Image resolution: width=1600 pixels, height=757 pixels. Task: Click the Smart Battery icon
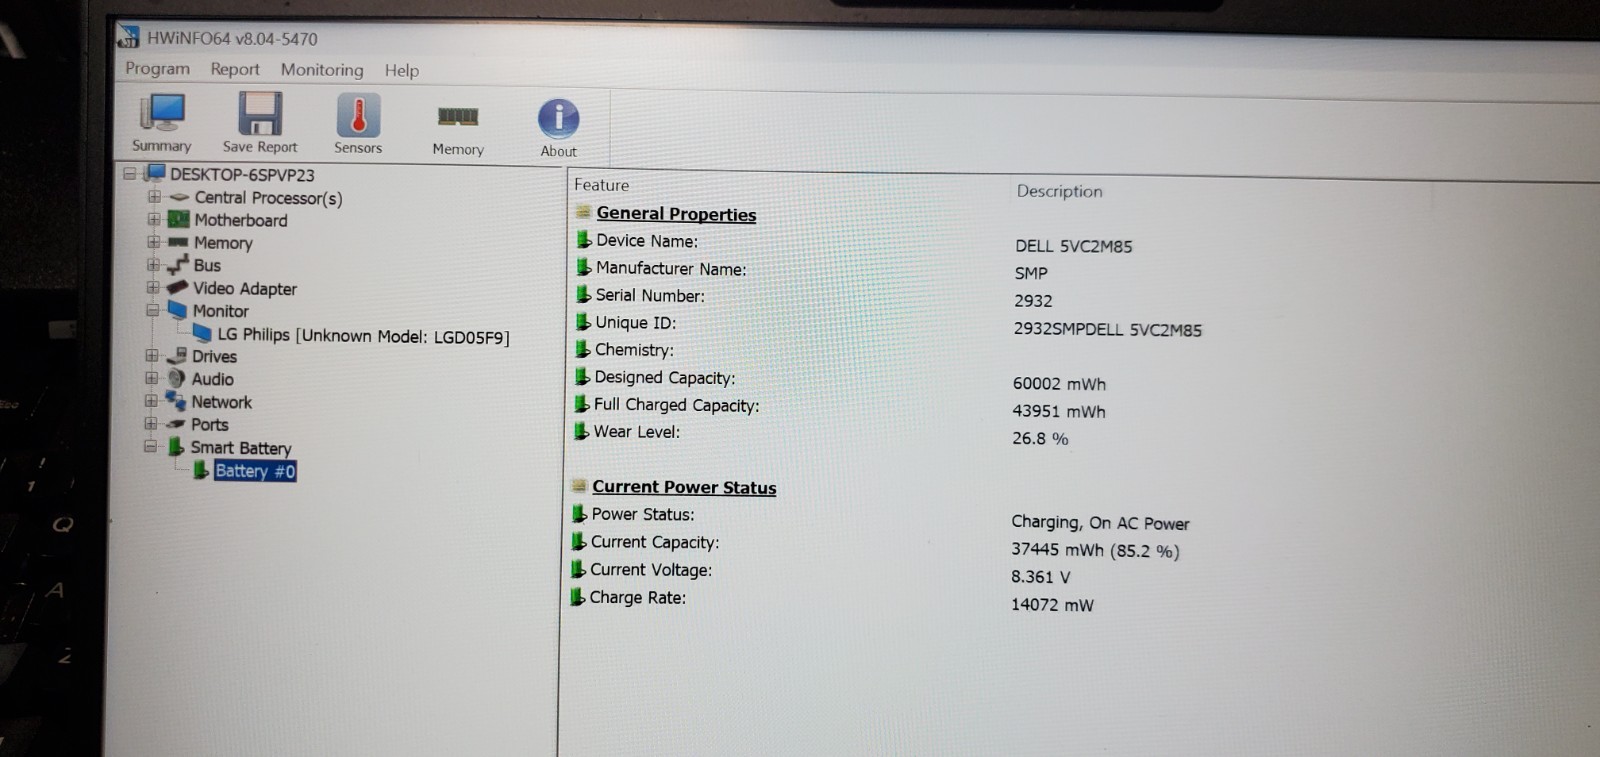[175, 446]
